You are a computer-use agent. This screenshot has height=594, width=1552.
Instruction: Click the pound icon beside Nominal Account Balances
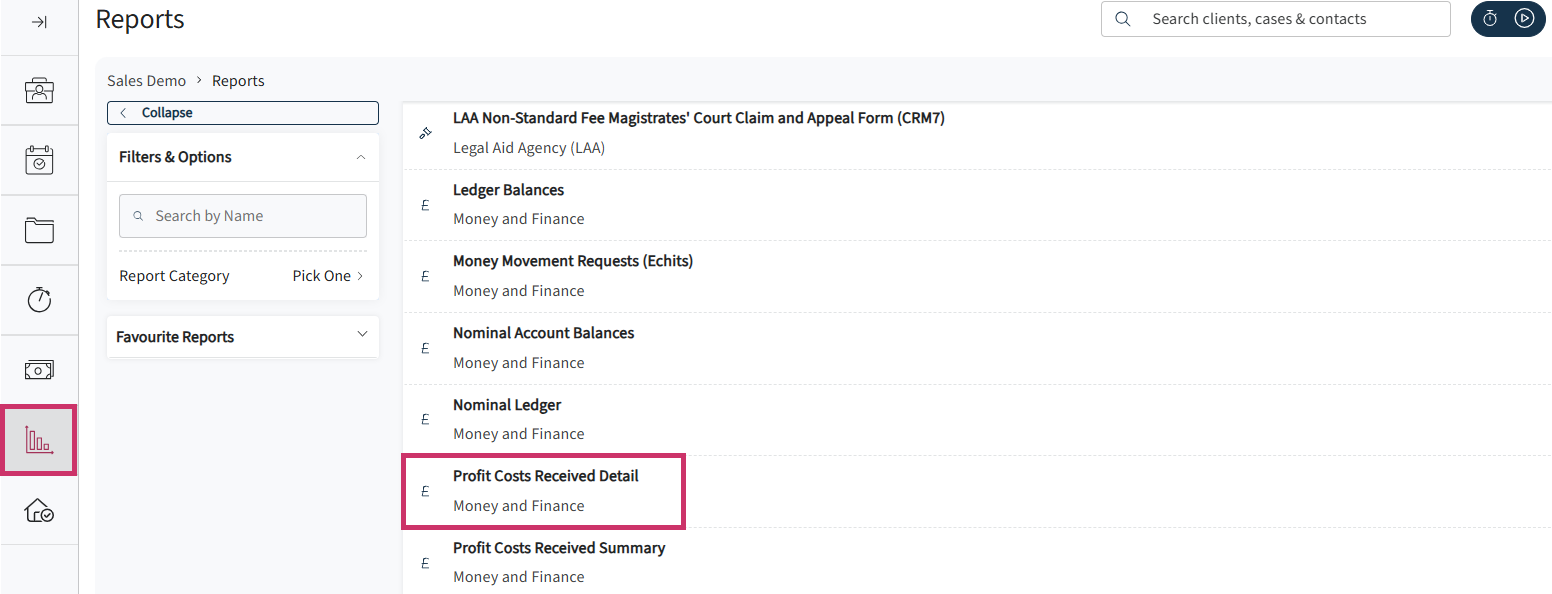pyautogui.click(x=425, y=348)
